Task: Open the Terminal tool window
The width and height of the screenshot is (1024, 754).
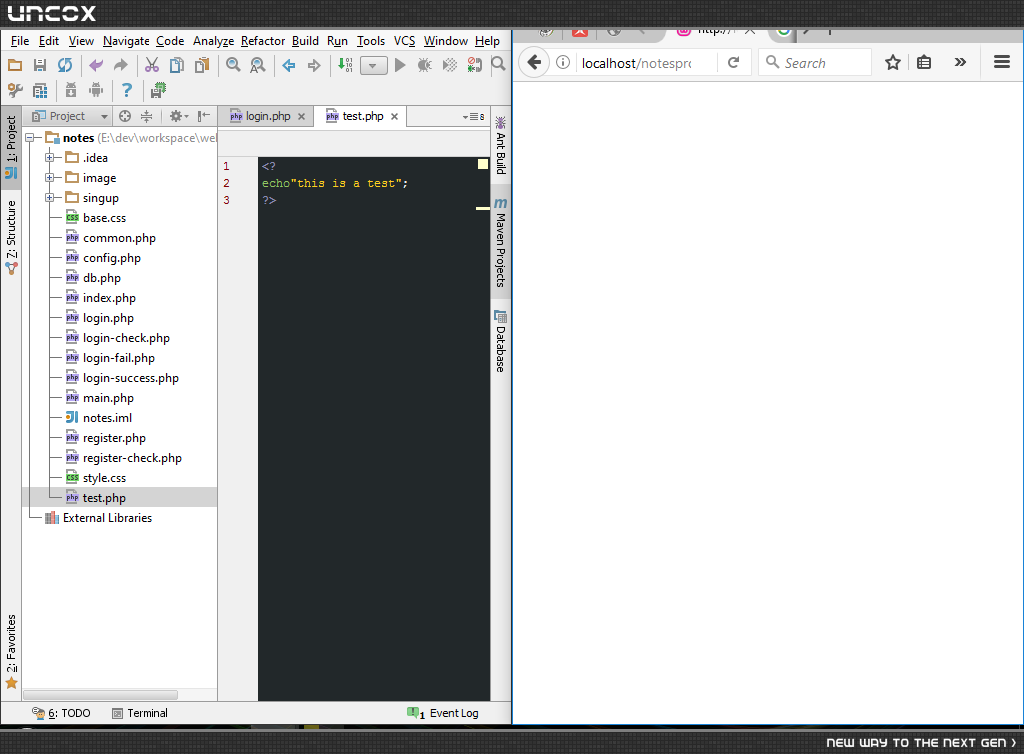Action: click(140, 713)
